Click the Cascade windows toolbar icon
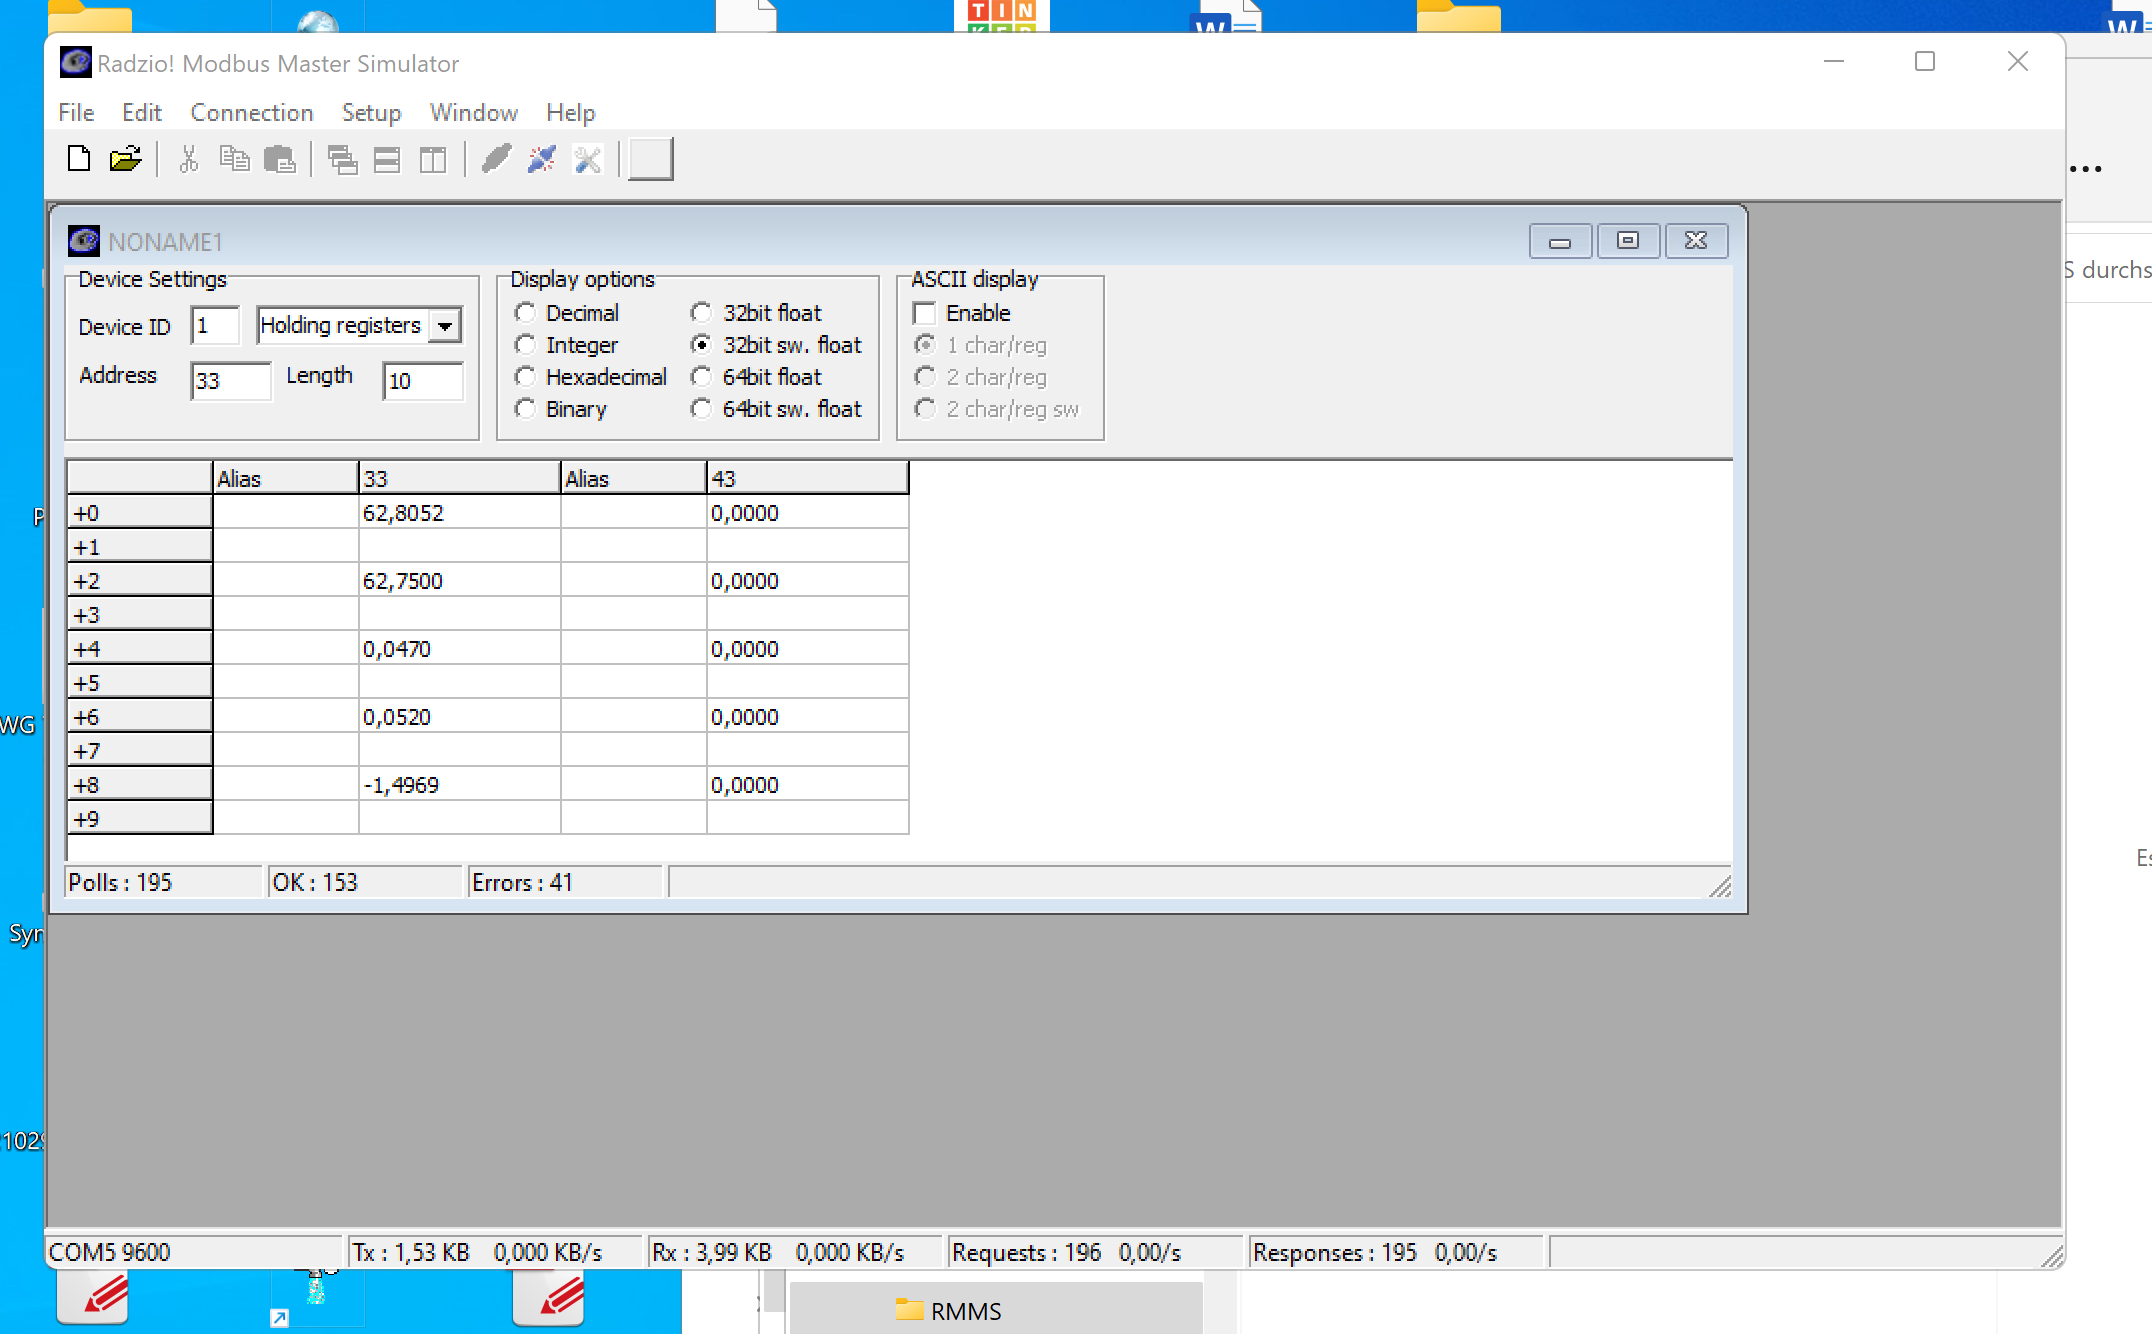This screenshot has width=2152, height=1334. (x=342, y=159)
